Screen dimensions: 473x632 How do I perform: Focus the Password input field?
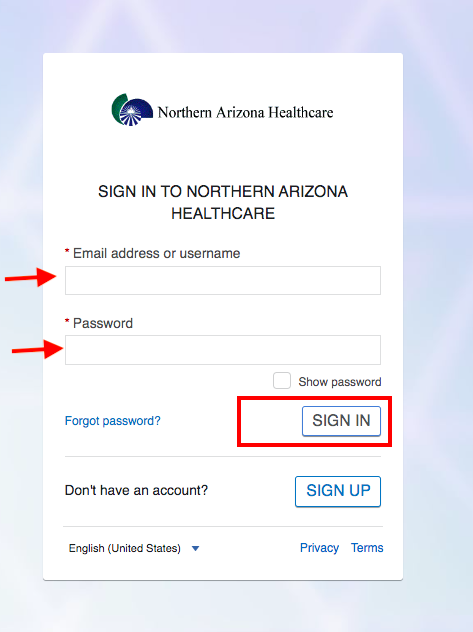(x=223, y=350)
